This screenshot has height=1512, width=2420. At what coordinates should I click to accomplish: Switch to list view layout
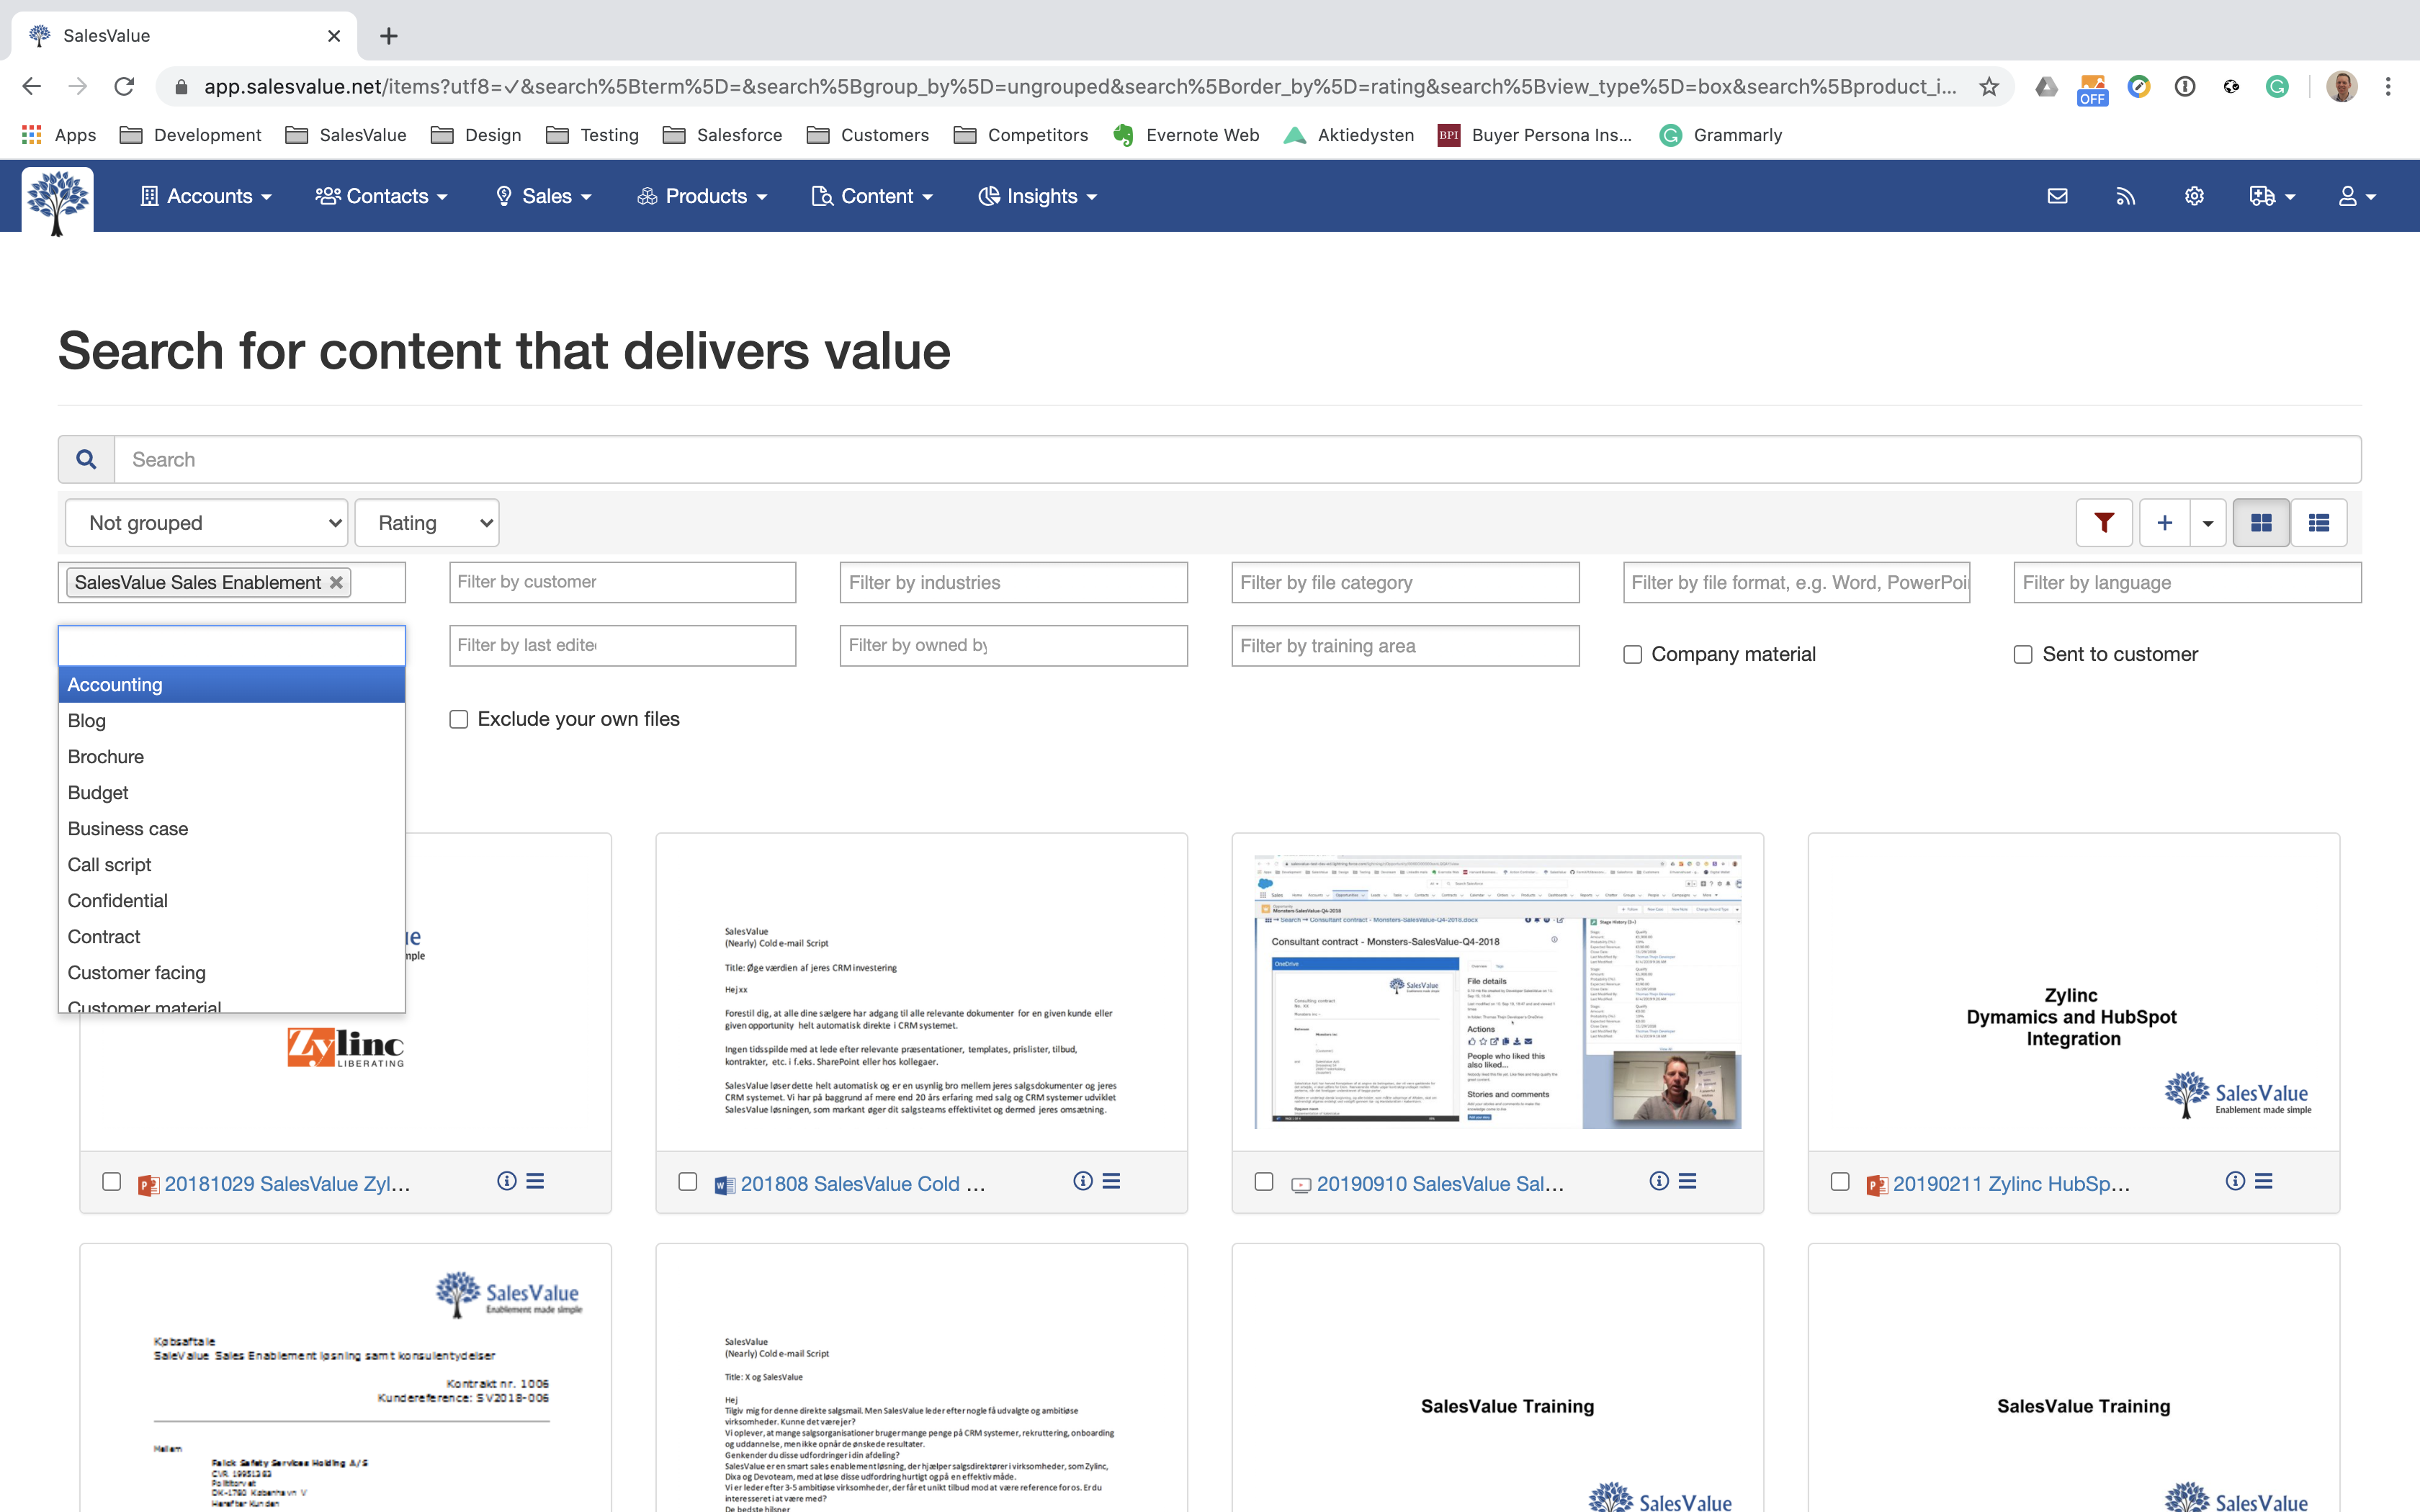coord(2318,523)
